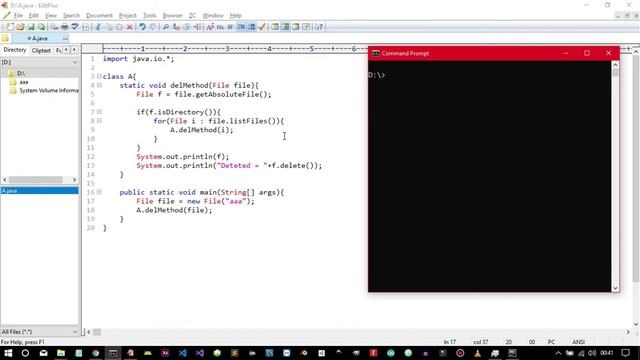Select the D:\ folder in the directory tree
Screen dimensions: 640x360
(21, 73)
